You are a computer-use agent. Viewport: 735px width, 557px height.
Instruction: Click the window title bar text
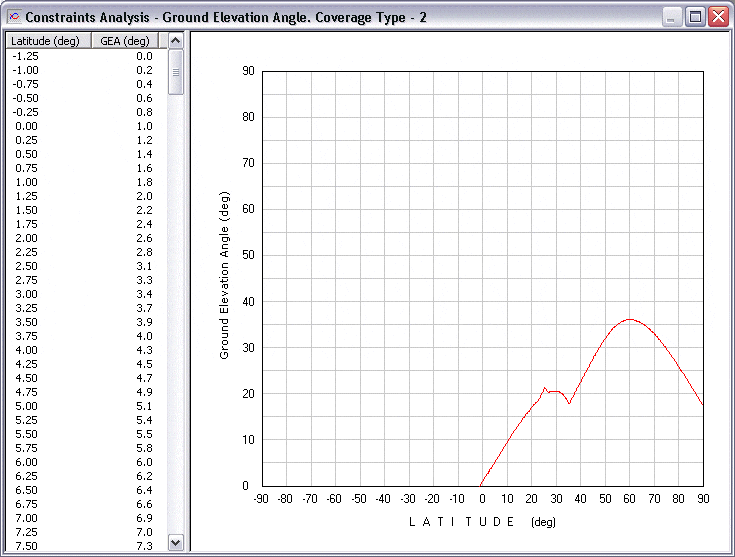click(226, 17)
